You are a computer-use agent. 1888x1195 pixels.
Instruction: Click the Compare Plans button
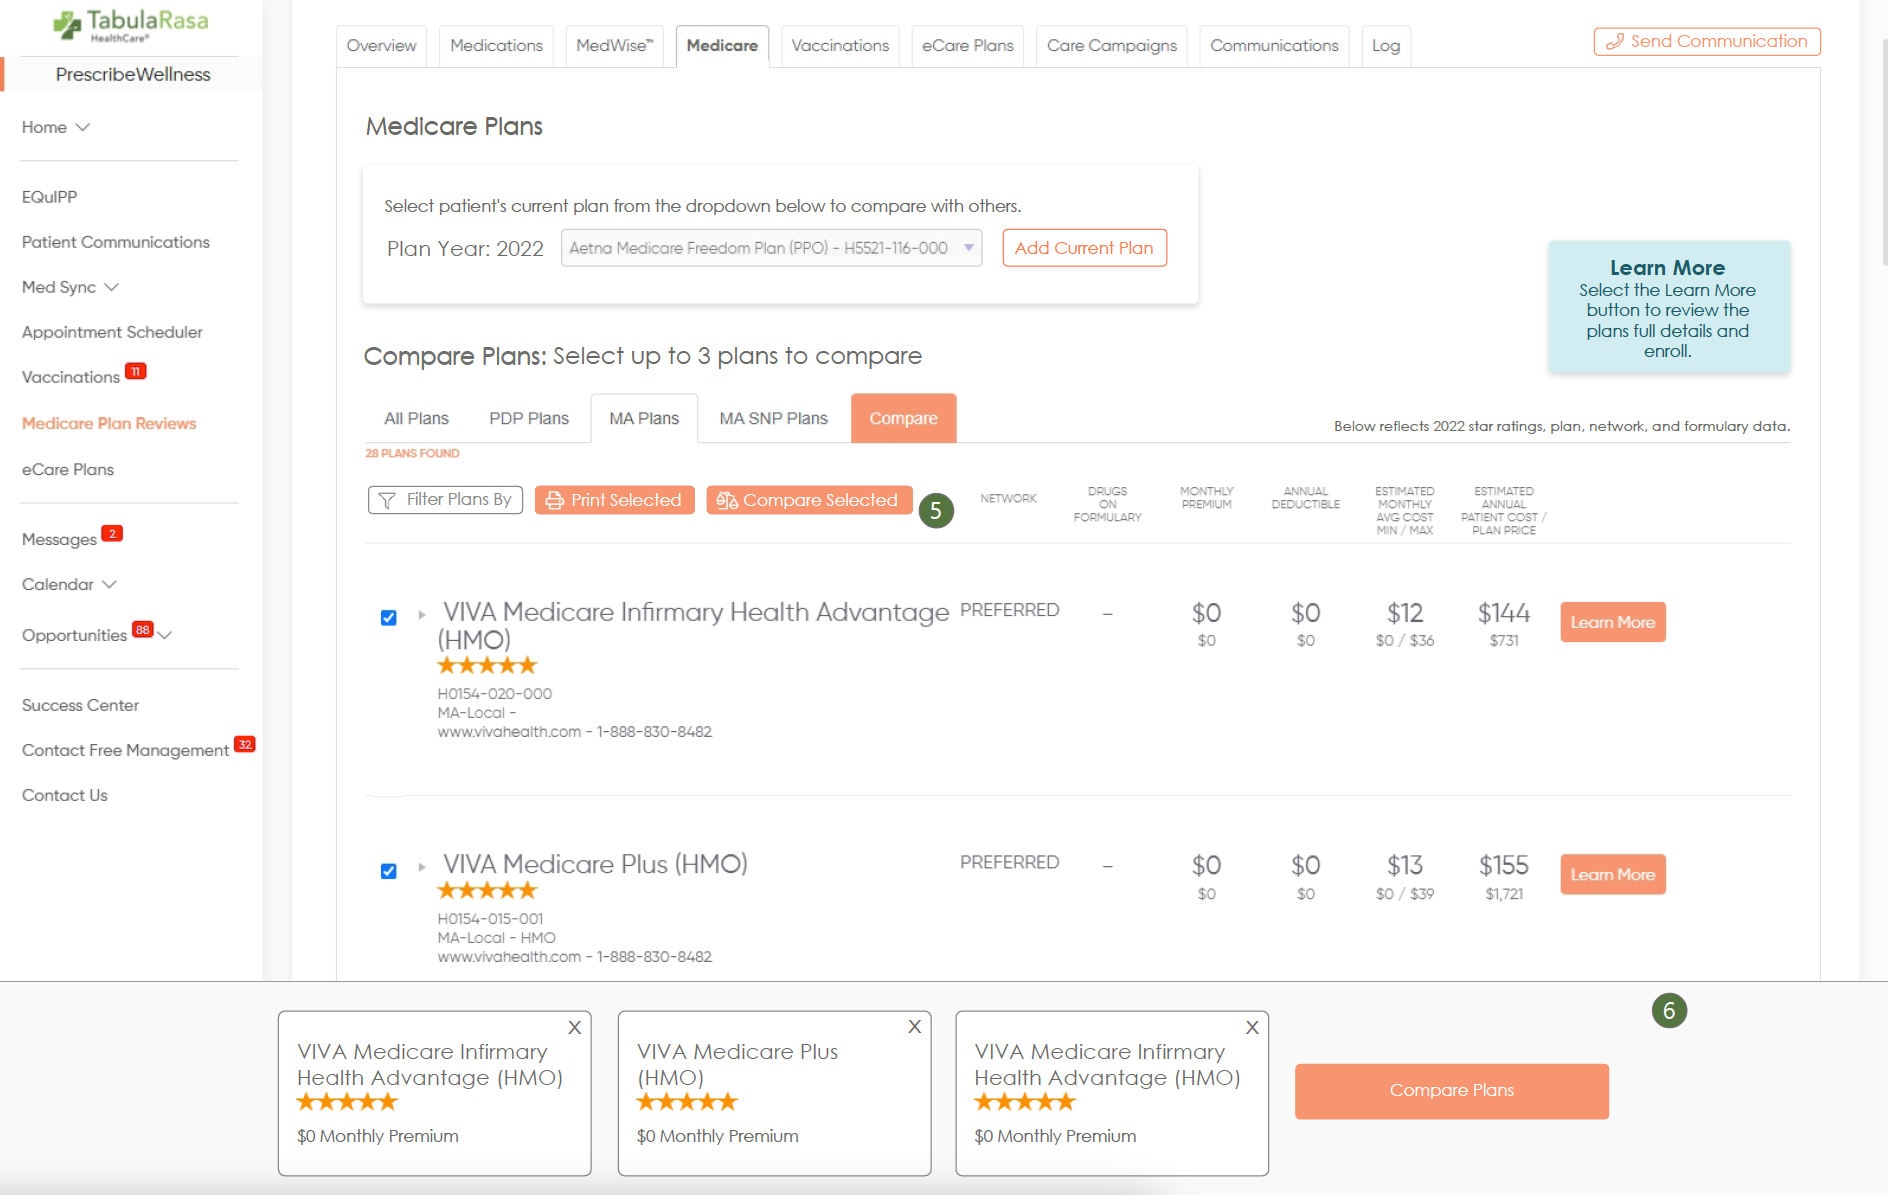(x=1451, y=1091)
